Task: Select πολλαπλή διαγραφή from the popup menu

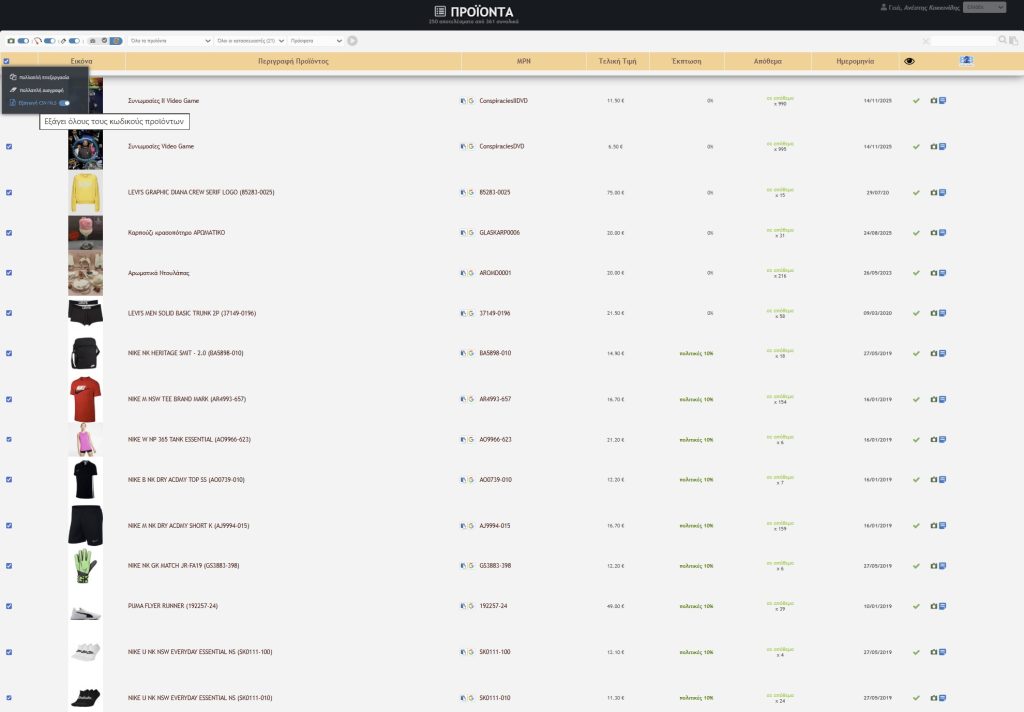Action: coord(40,90)
